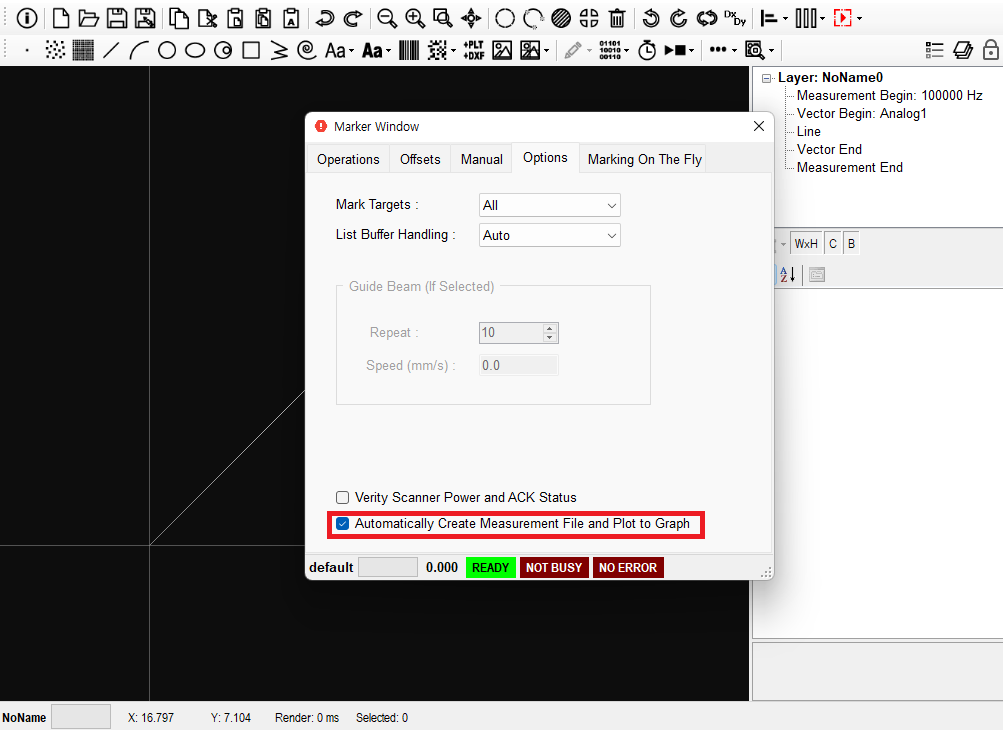Viewport: 1003px width, 730px height.
Task: Click the property pages button beside A-Z sort
Action: 817,275
